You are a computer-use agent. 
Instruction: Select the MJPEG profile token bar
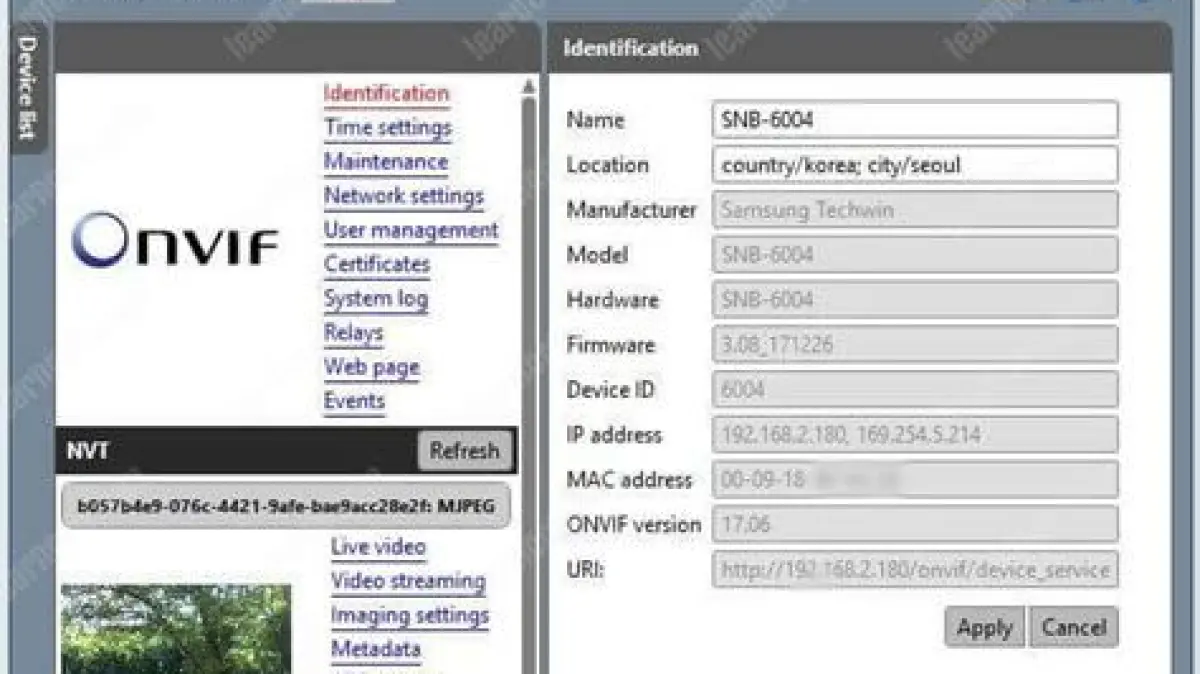(285, 506)
